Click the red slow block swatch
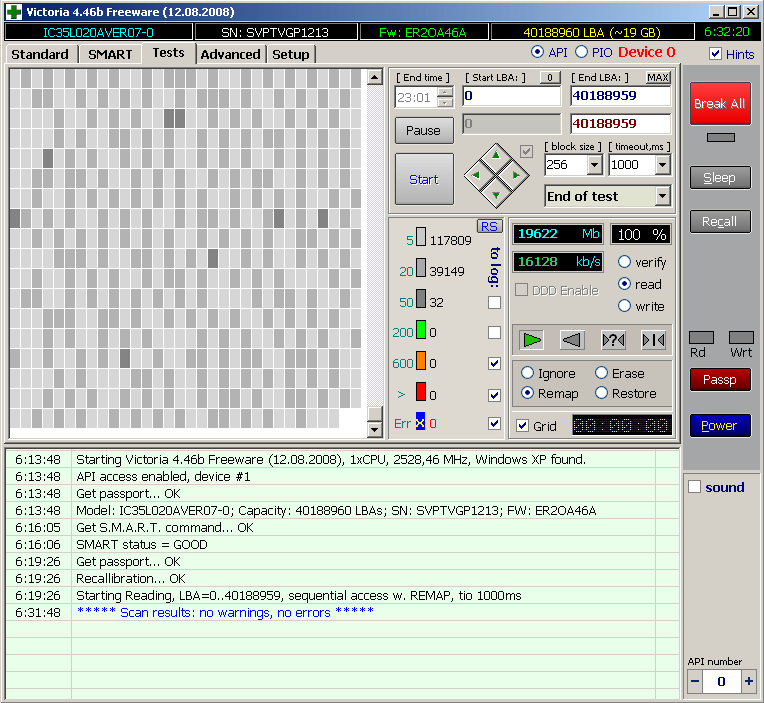Screen dimensions: 764x703 pyautogui.click(x=421, y=392)
